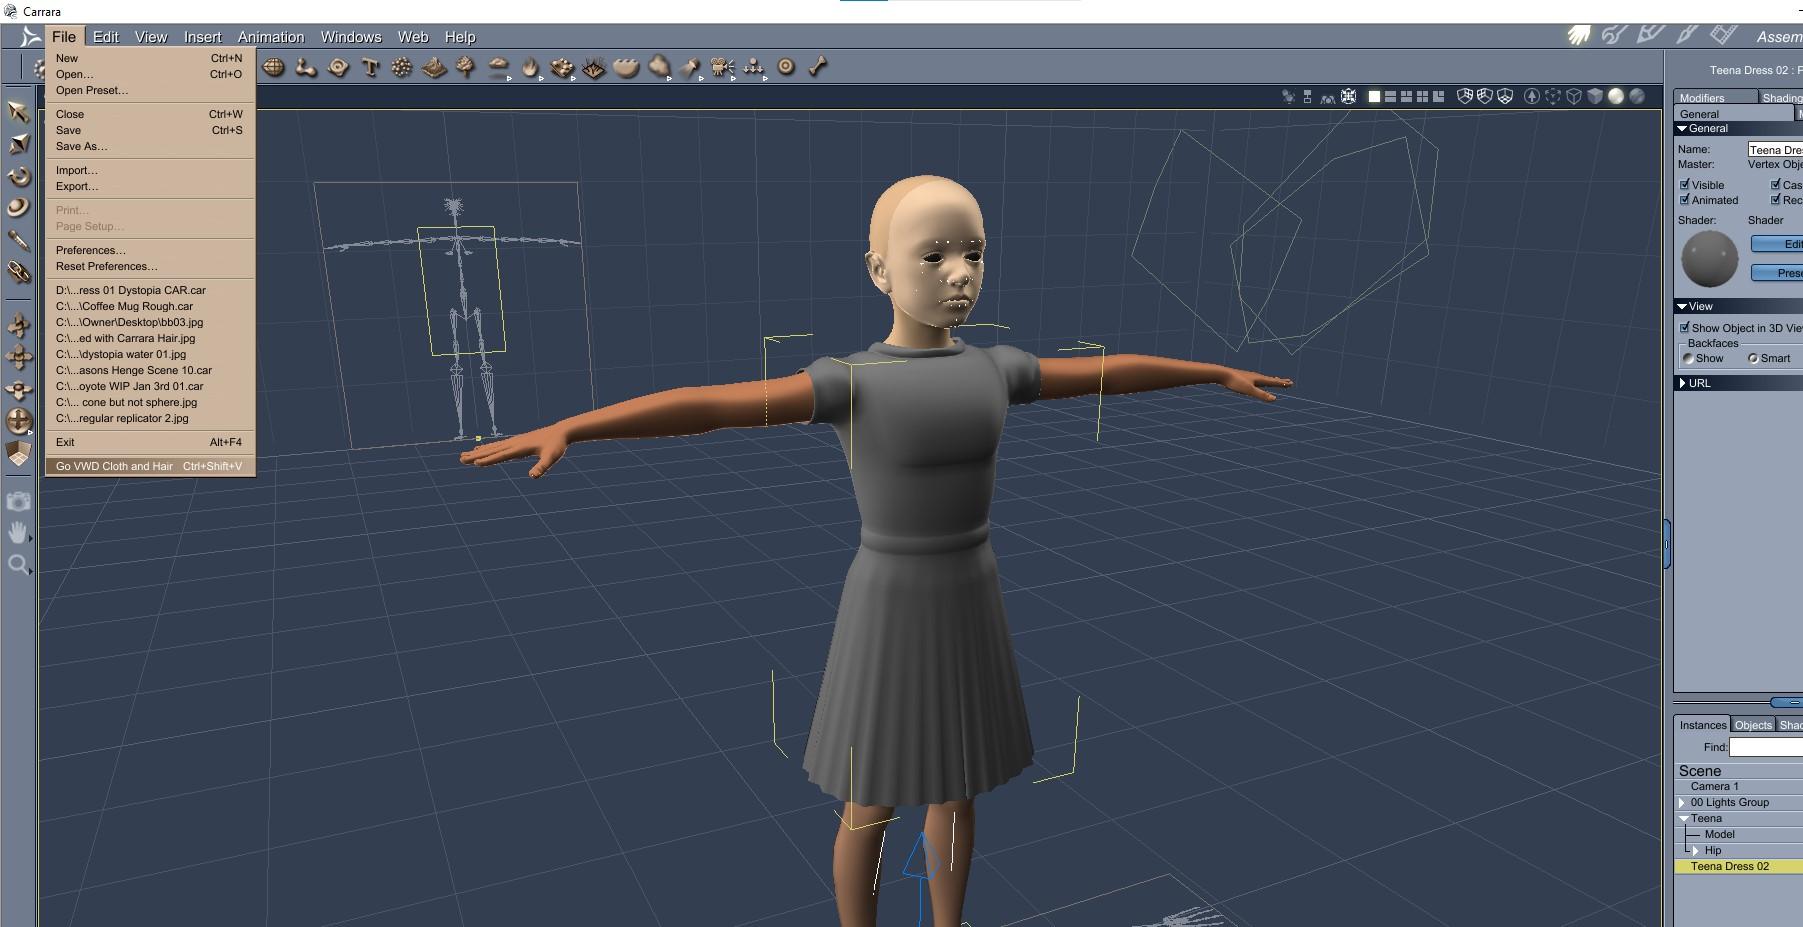1803x927 pixels.
Task: Toggle Show Object in 3D View checkbox
Action: (x=1685, y=328)
